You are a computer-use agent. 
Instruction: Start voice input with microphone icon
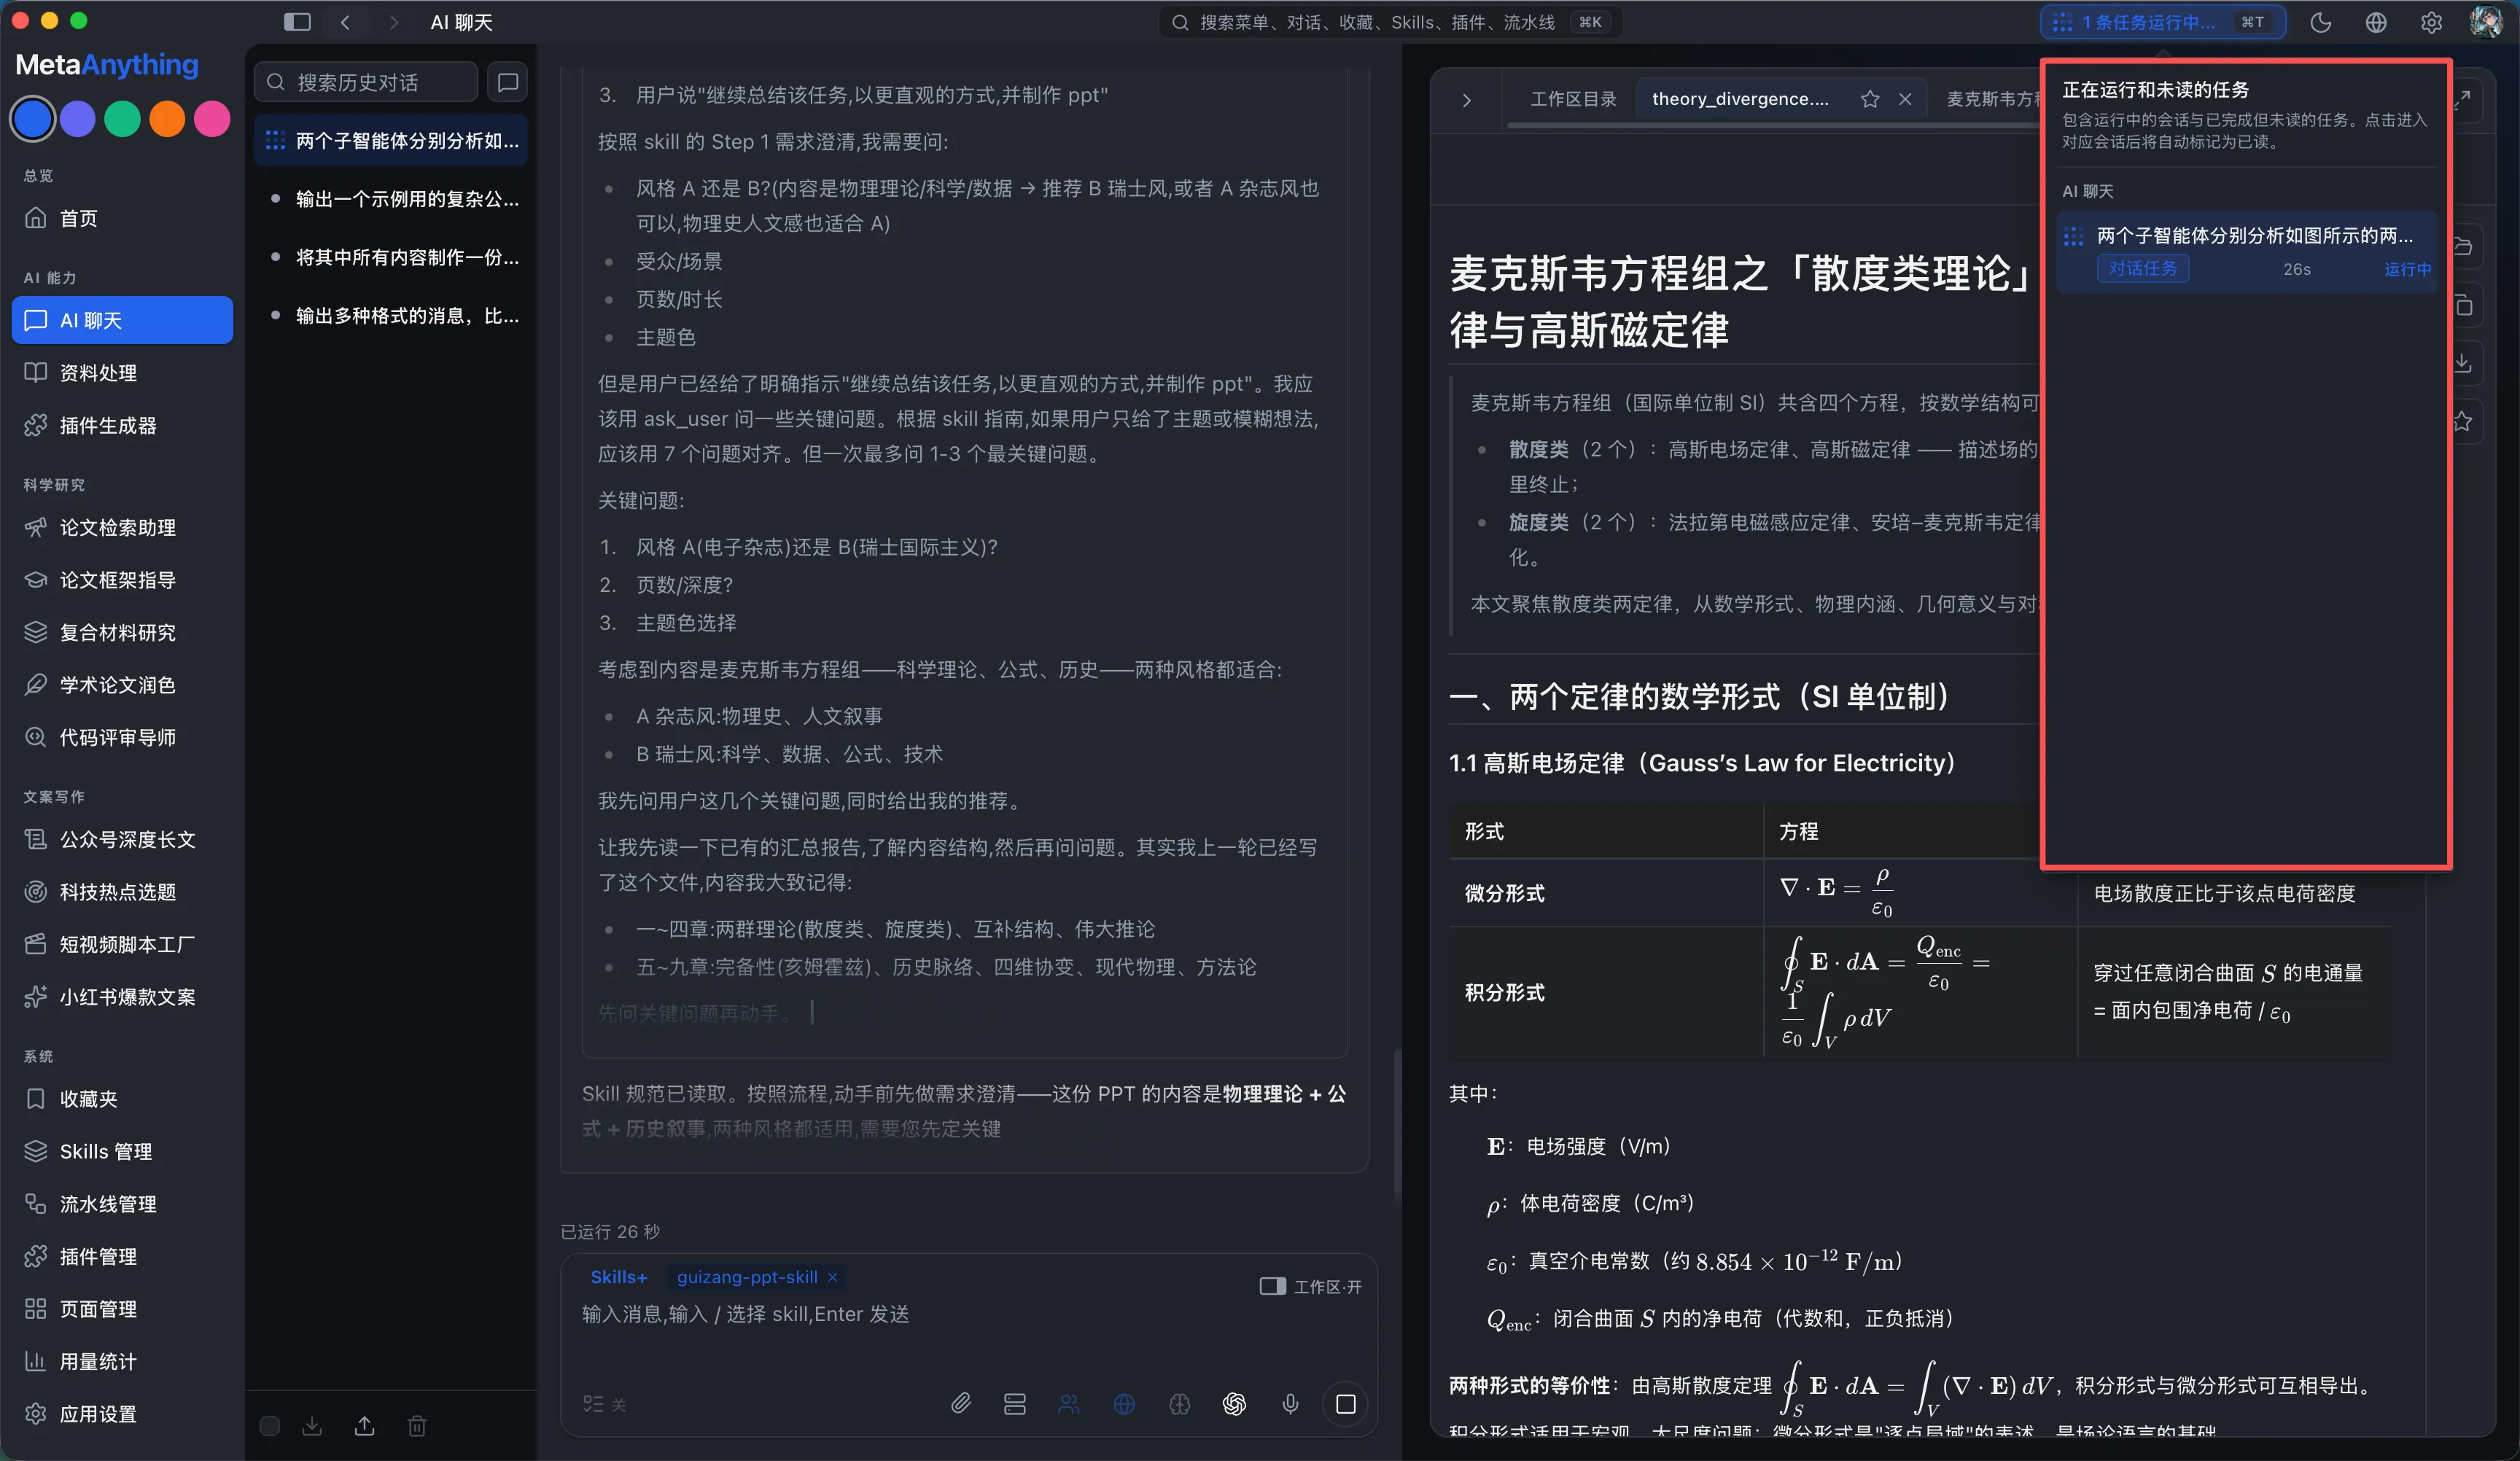(x=1290, y=1404)
